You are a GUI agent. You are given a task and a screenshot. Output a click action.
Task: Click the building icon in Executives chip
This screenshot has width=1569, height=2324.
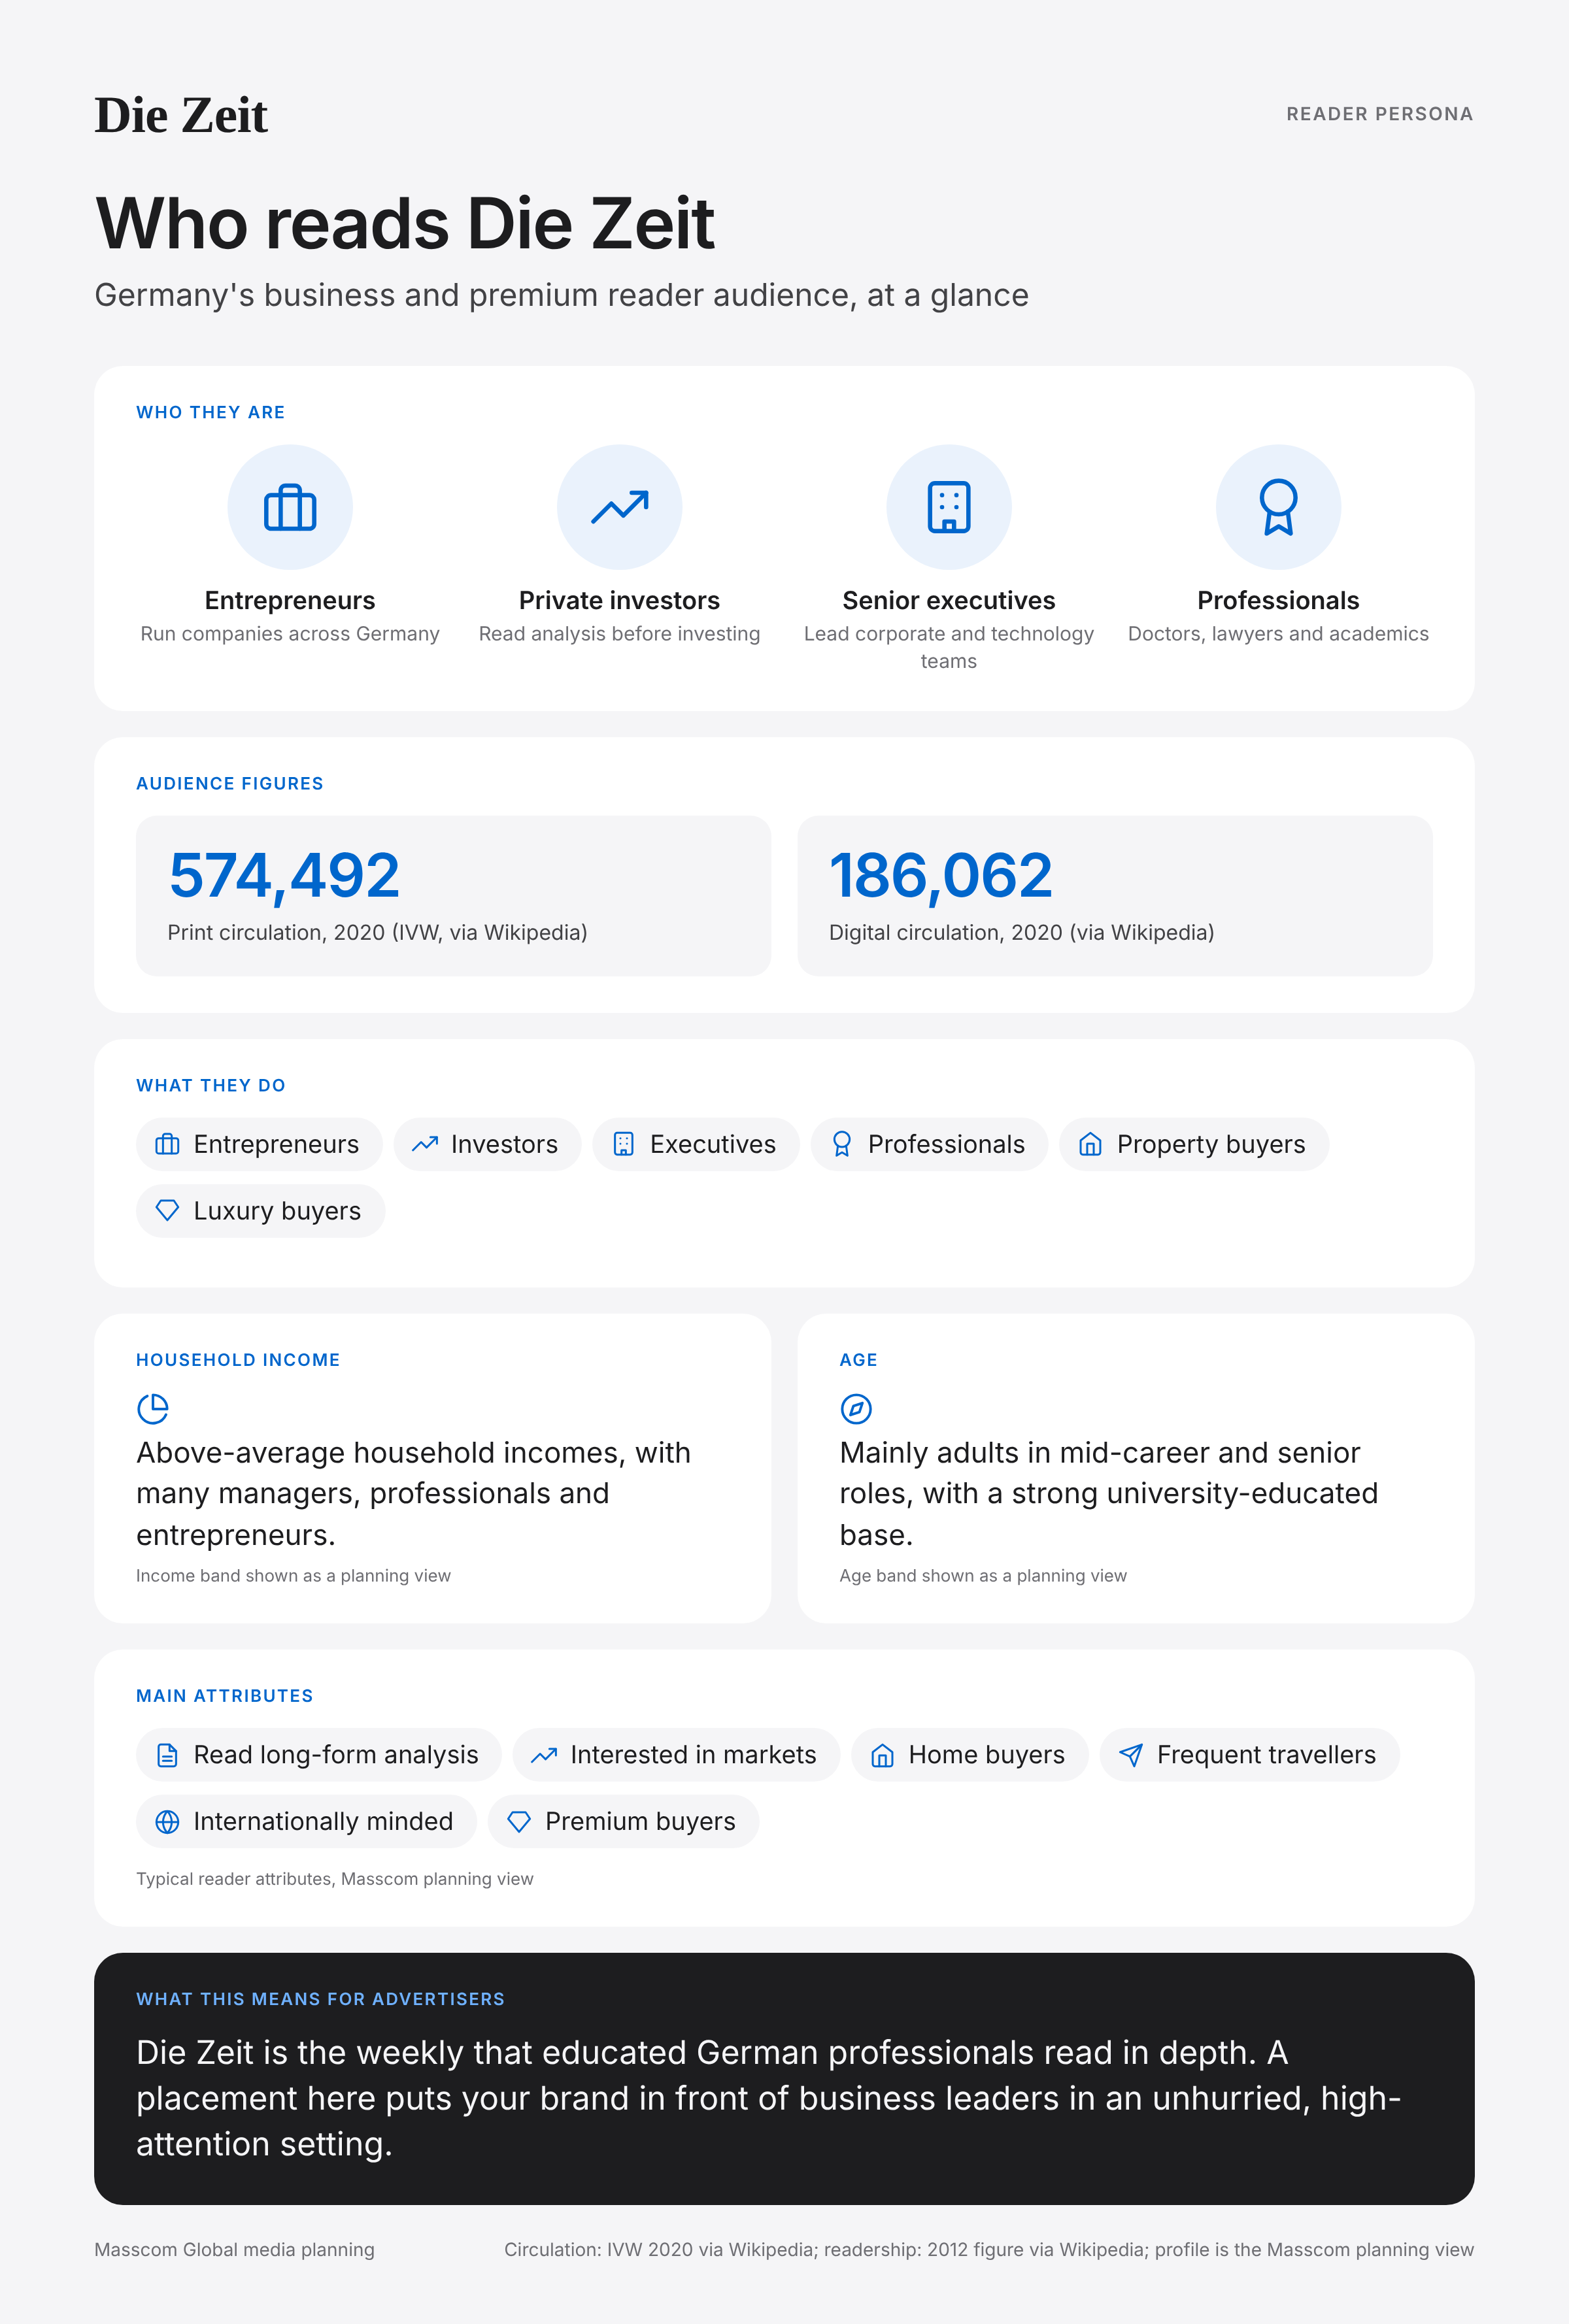[624, 1144]
